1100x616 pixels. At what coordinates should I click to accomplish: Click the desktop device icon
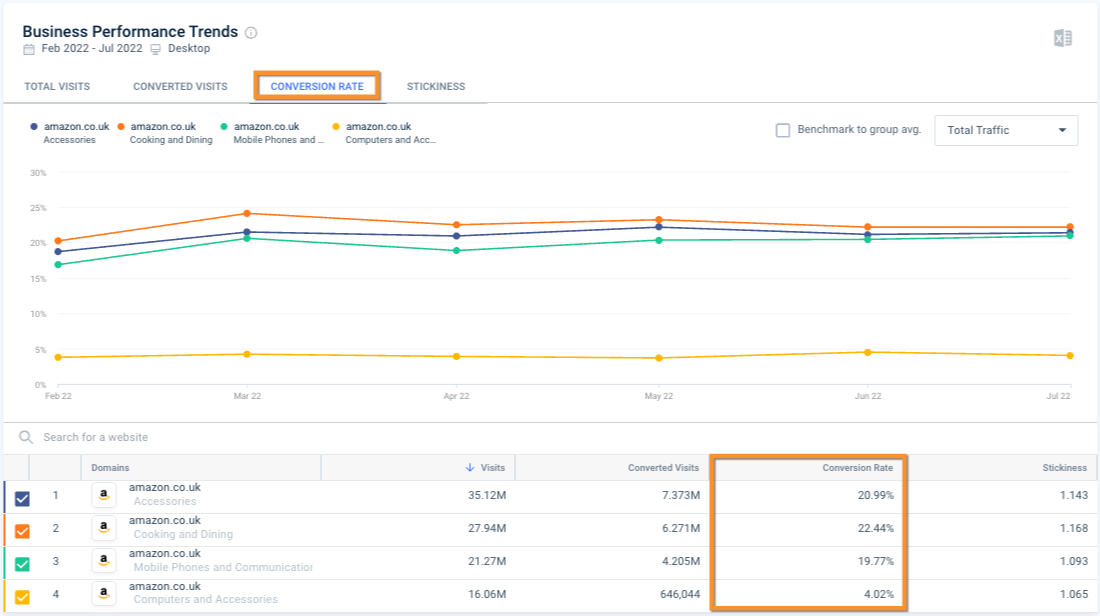(x=156, y=49)
